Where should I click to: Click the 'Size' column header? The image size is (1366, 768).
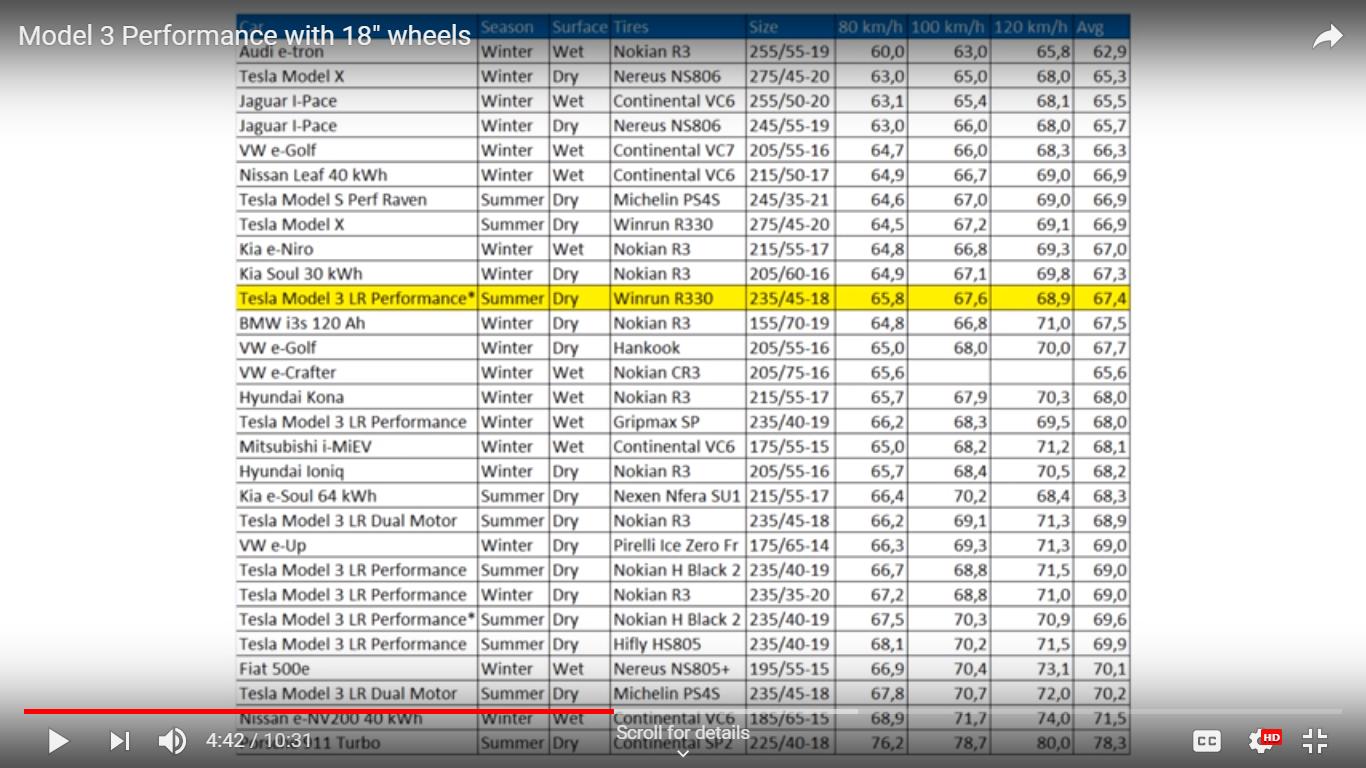(x=790, y=27)
